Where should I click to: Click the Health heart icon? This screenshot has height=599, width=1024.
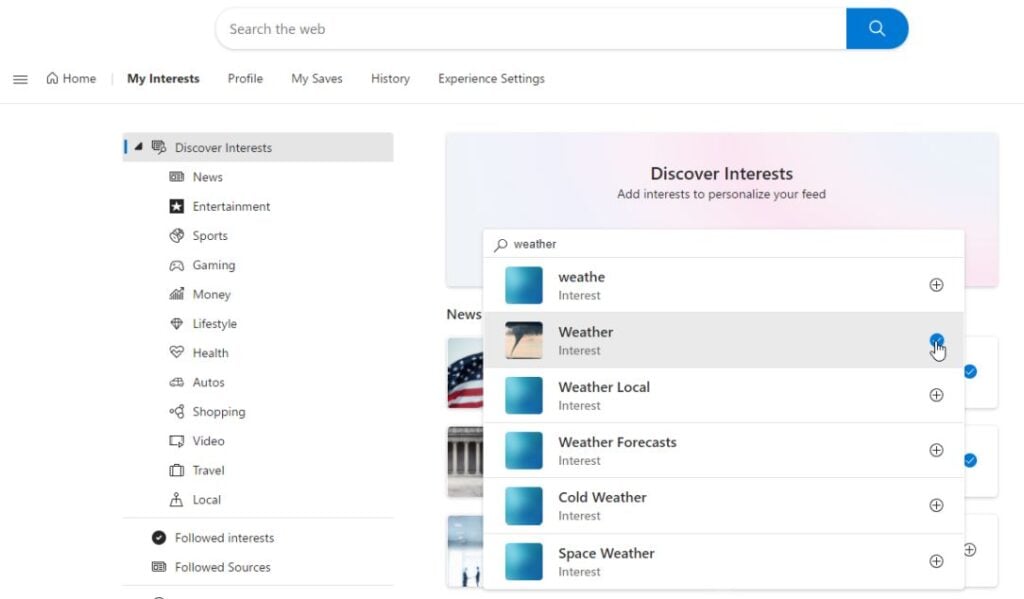click(176, 353)
